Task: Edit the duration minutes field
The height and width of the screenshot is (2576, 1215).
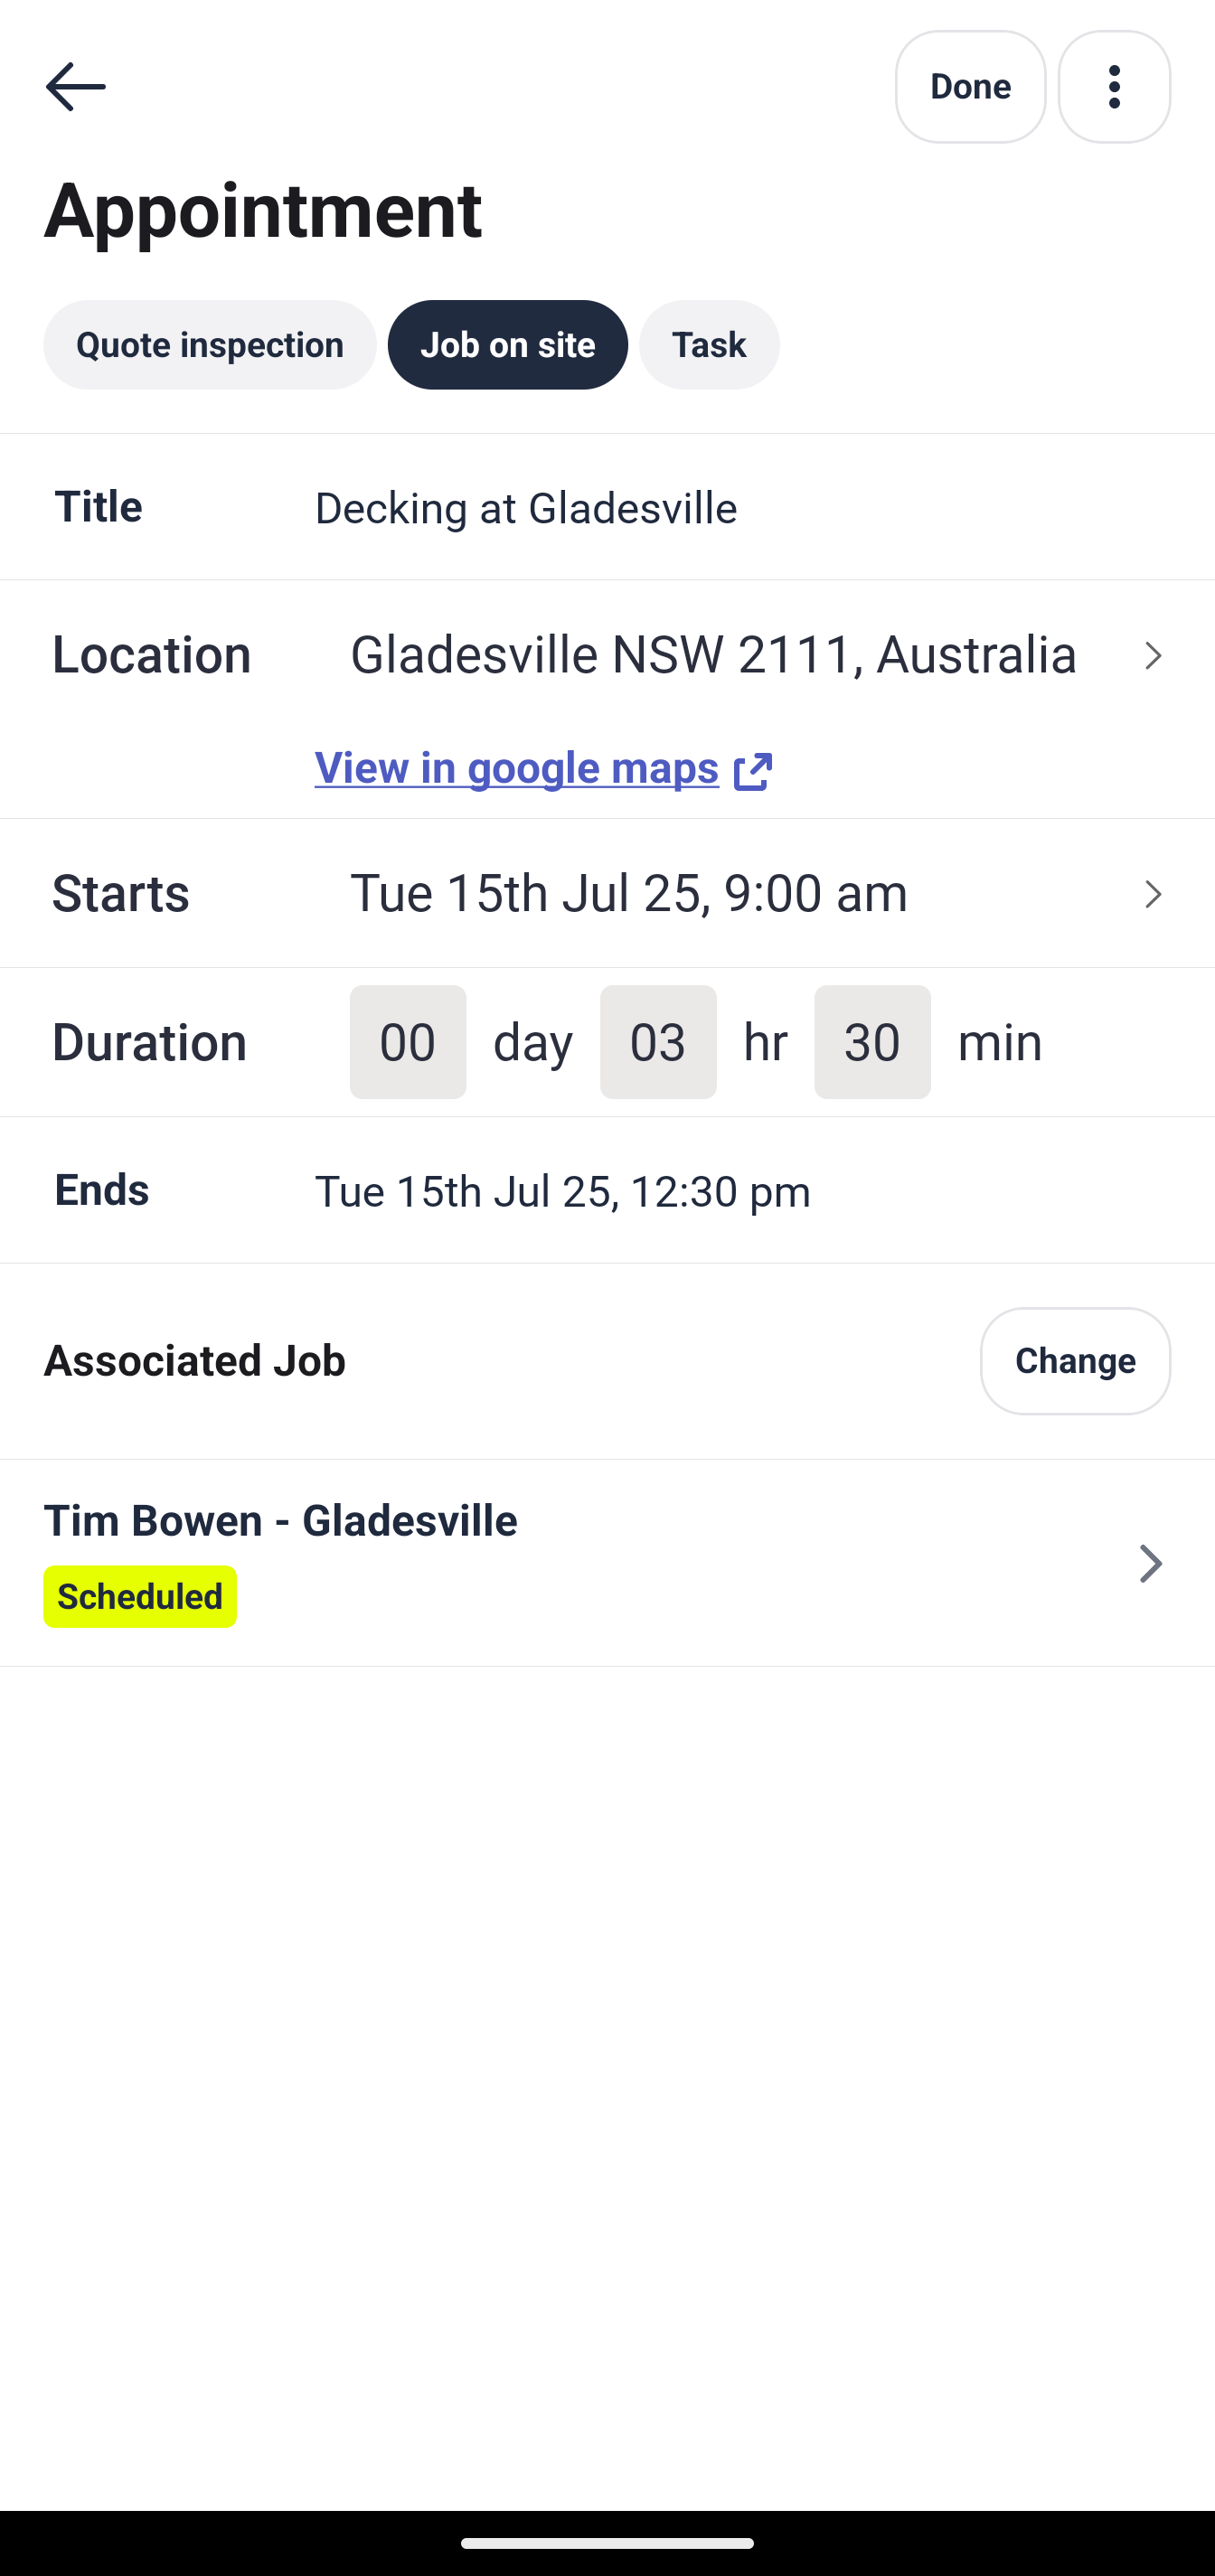Action: (x=871, y=1042)
